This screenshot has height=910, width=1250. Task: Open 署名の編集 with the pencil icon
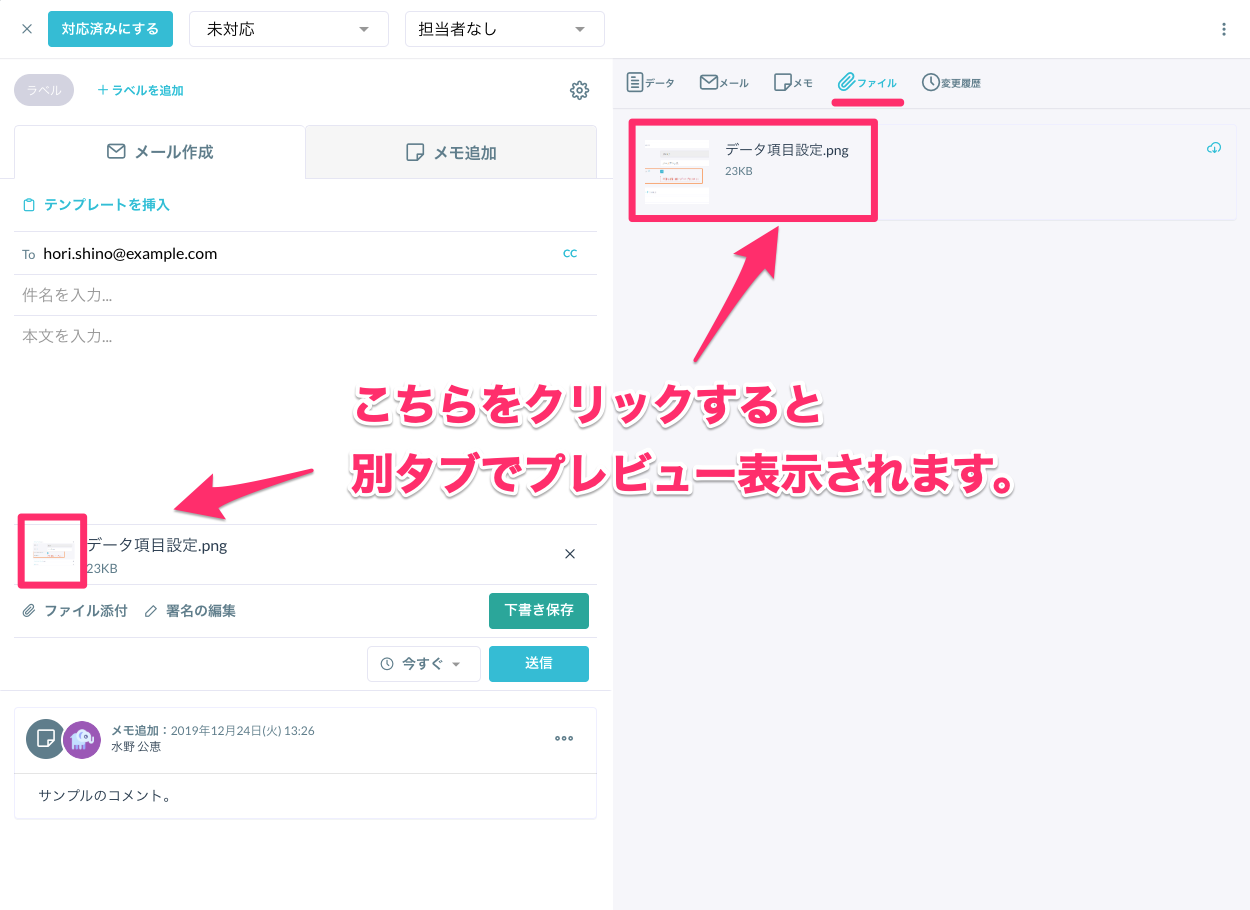pos(151,610)
